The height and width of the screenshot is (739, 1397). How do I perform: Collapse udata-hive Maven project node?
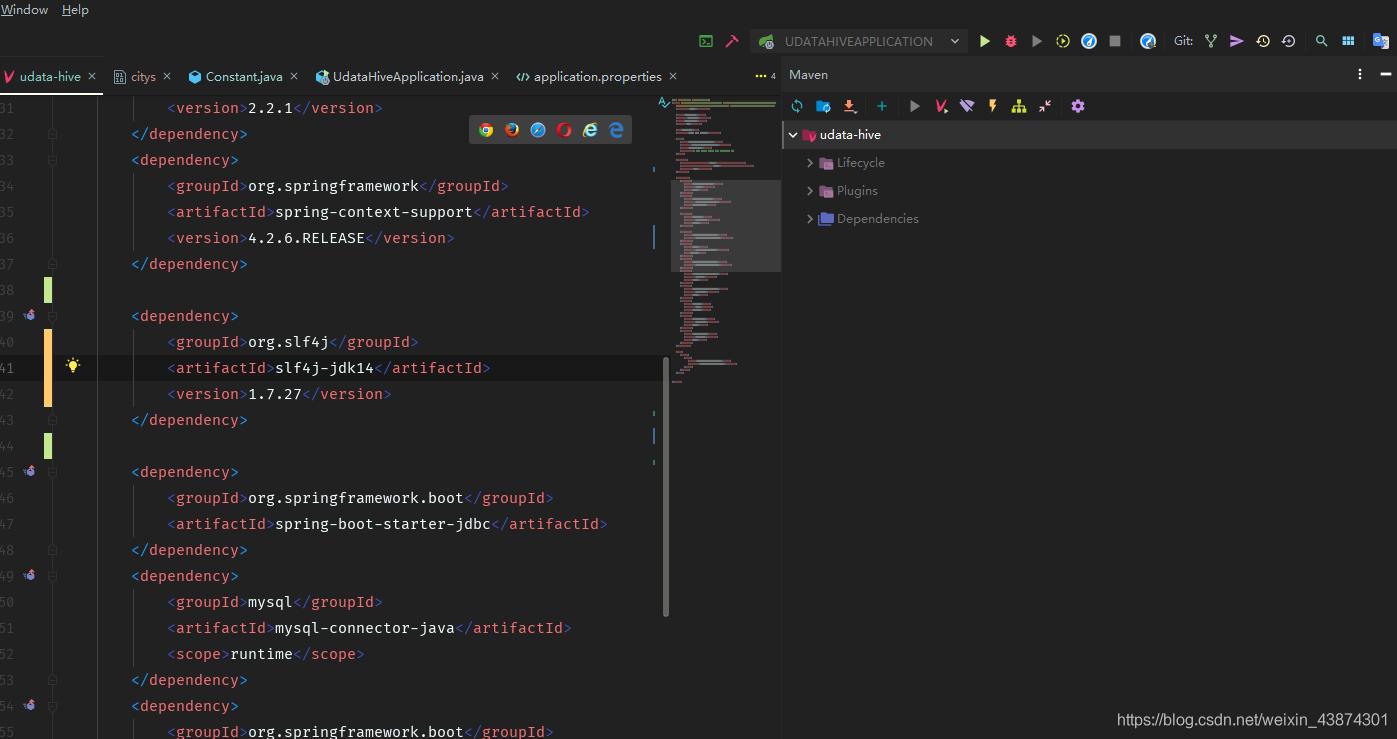pos(793,135)
